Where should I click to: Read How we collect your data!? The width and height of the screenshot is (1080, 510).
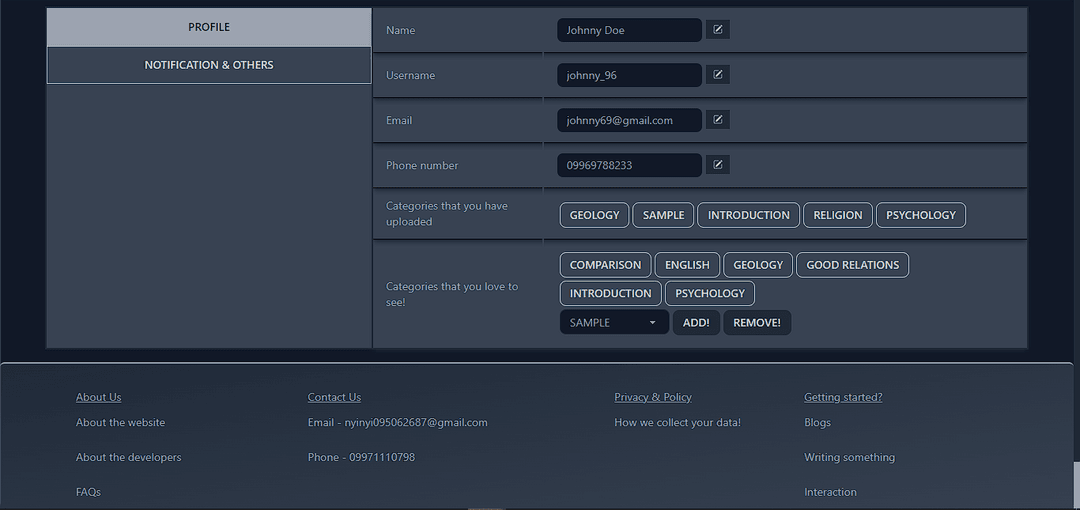[x=678, y=422]
